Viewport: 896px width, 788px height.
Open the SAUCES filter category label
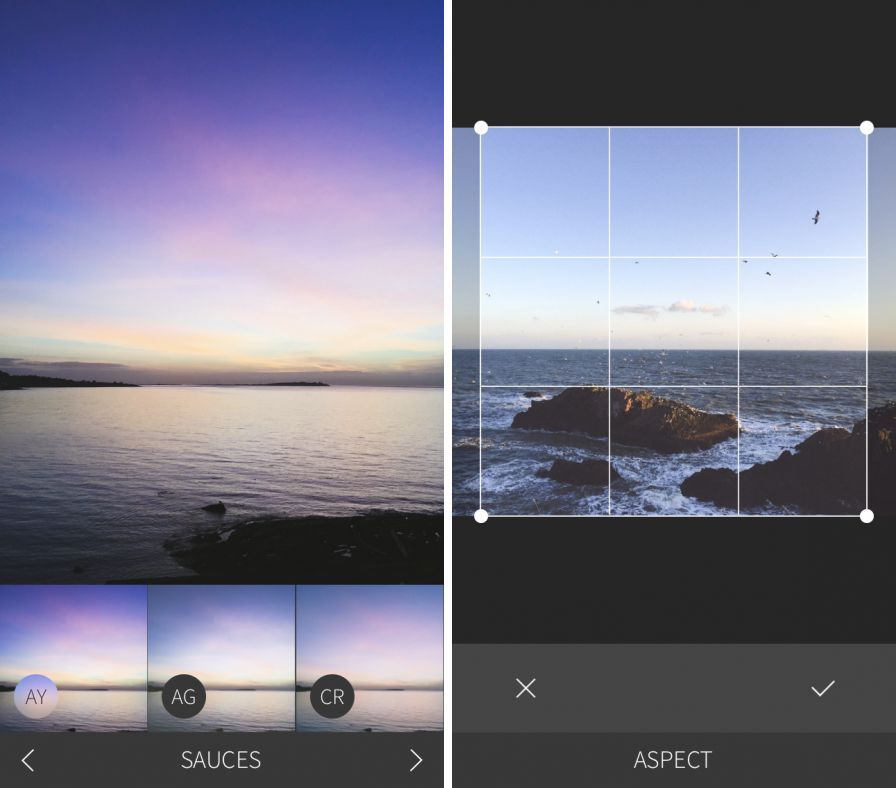(221, 760)
